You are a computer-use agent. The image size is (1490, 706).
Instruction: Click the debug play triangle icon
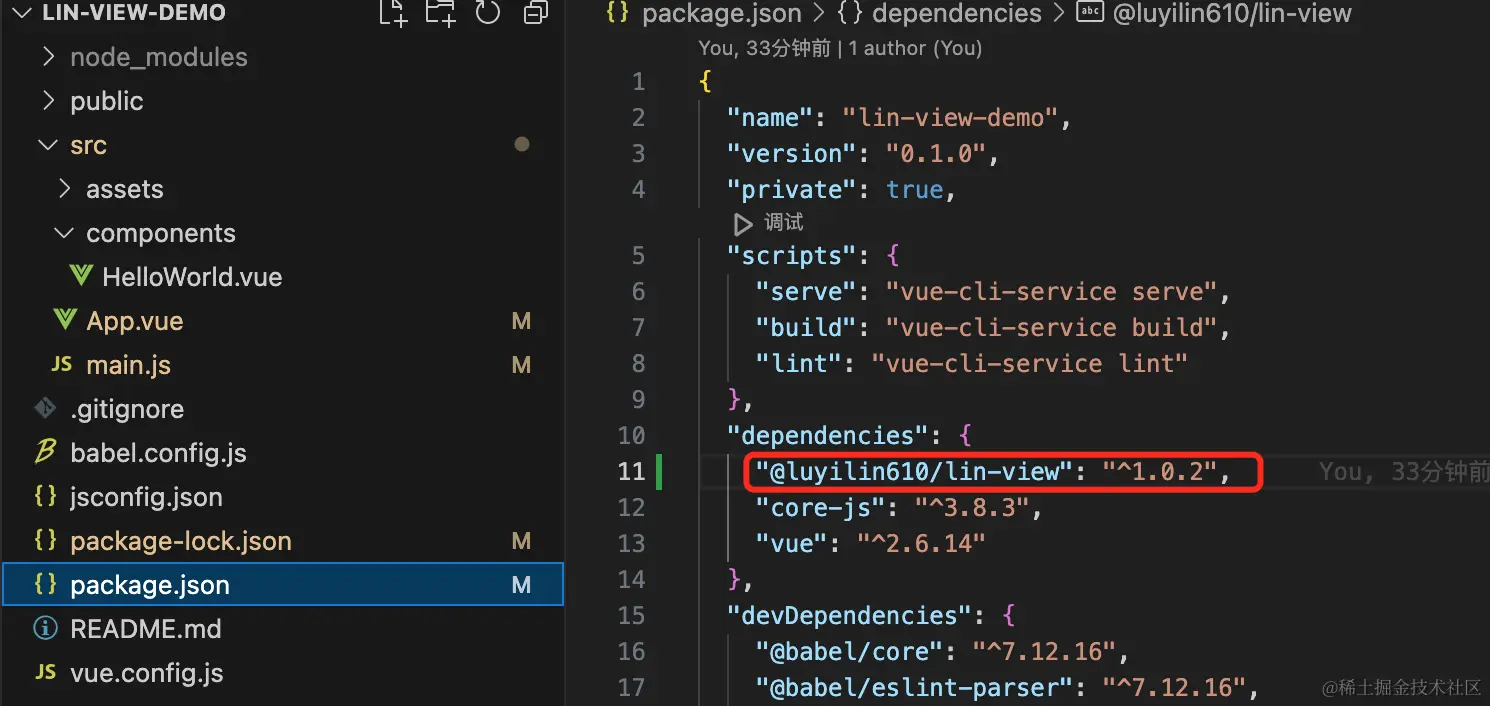tap(744, 223)
